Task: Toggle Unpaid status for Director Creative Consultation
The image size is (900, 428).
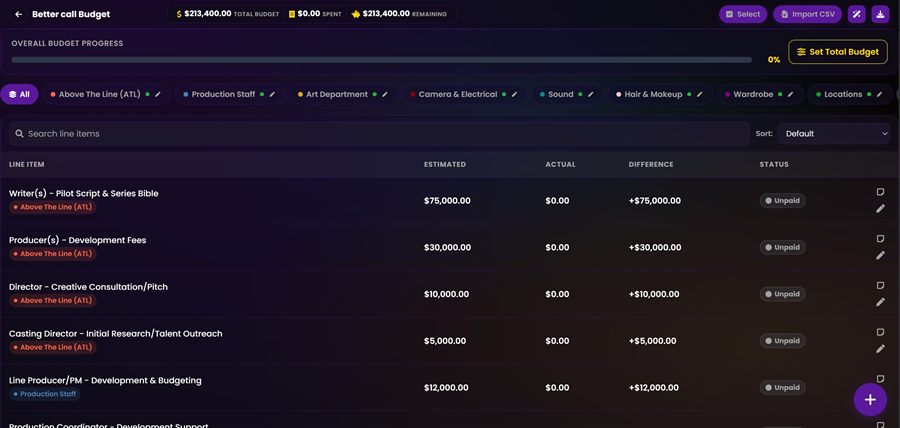Action: tap(782, 294)
